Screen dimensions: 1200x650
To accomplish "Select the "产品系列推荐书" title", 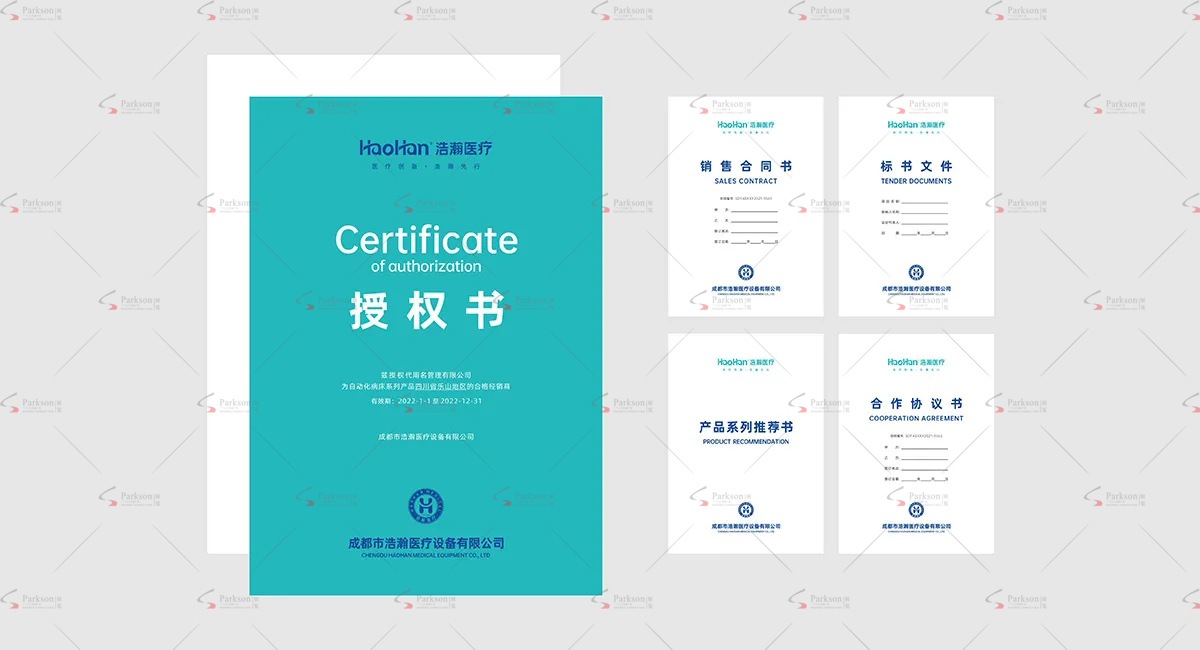I will point(746,428).
